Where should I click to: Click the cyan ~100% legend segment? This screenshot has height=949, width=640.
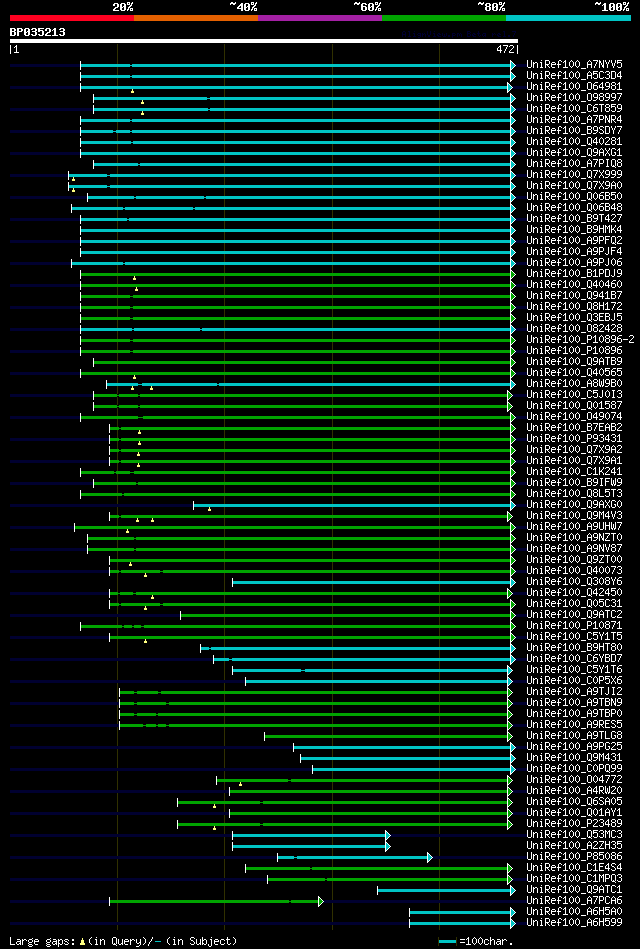pos(568,18)
